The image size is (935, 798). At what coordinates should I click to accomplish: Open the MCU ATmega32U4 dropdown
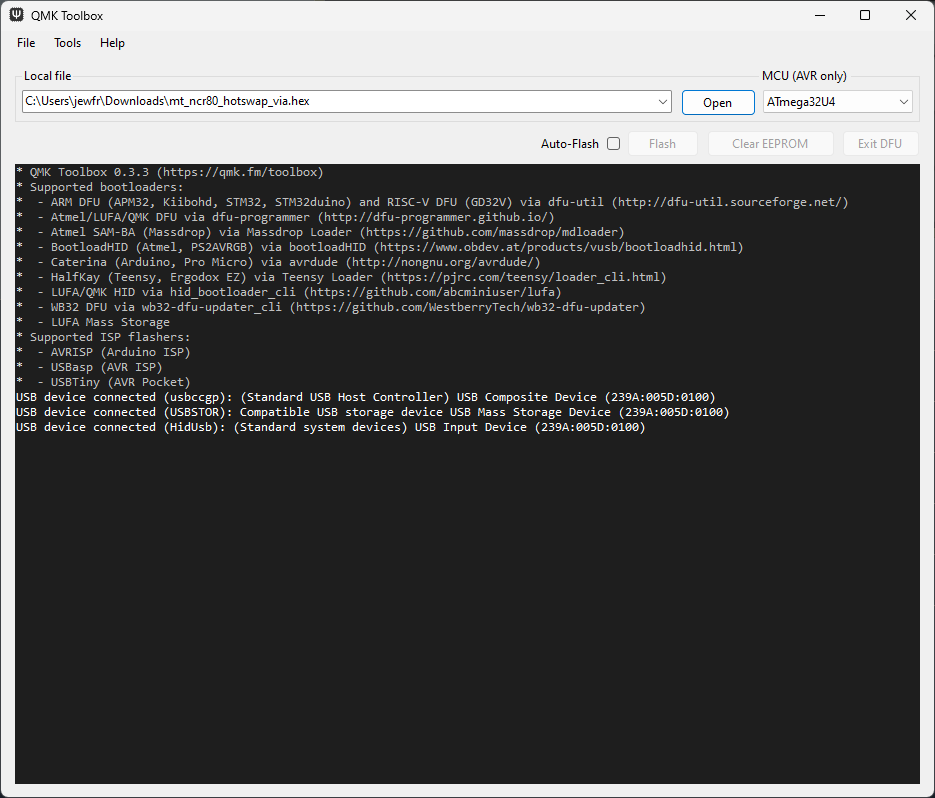(838, 102)
